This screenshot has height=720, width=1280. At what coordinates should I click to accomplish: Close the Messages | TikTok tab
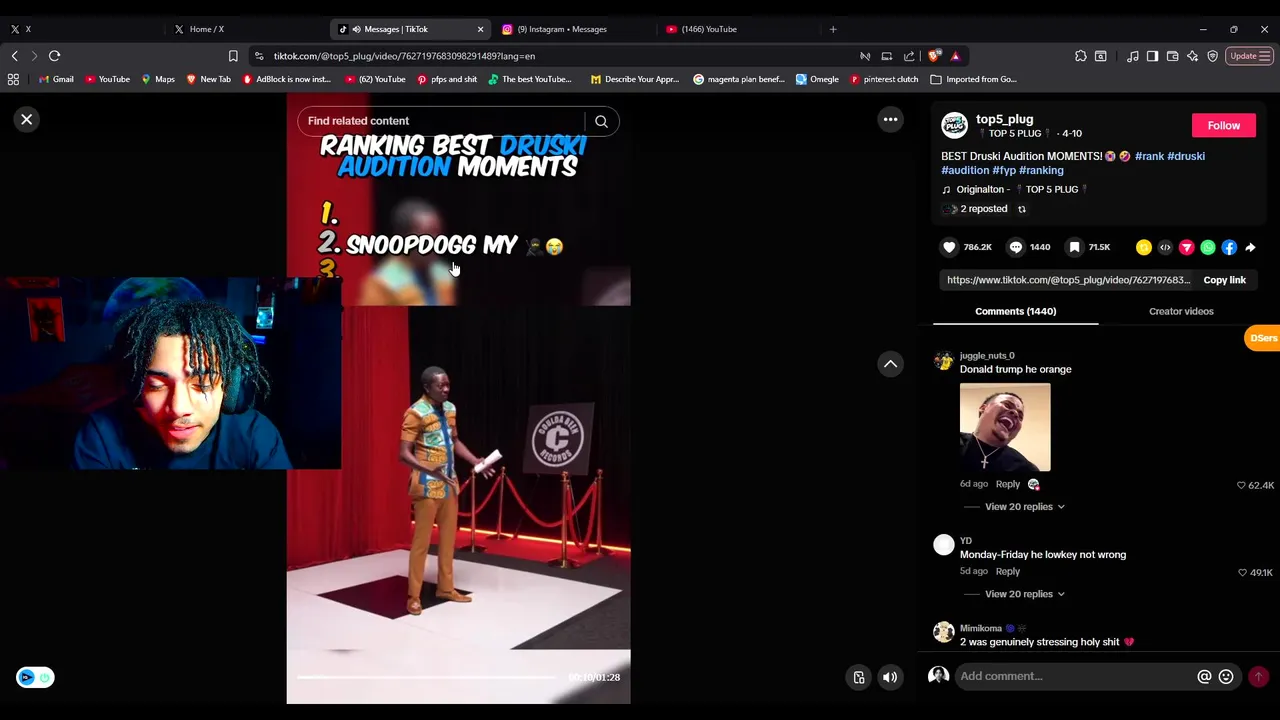[x=480, y=29]
